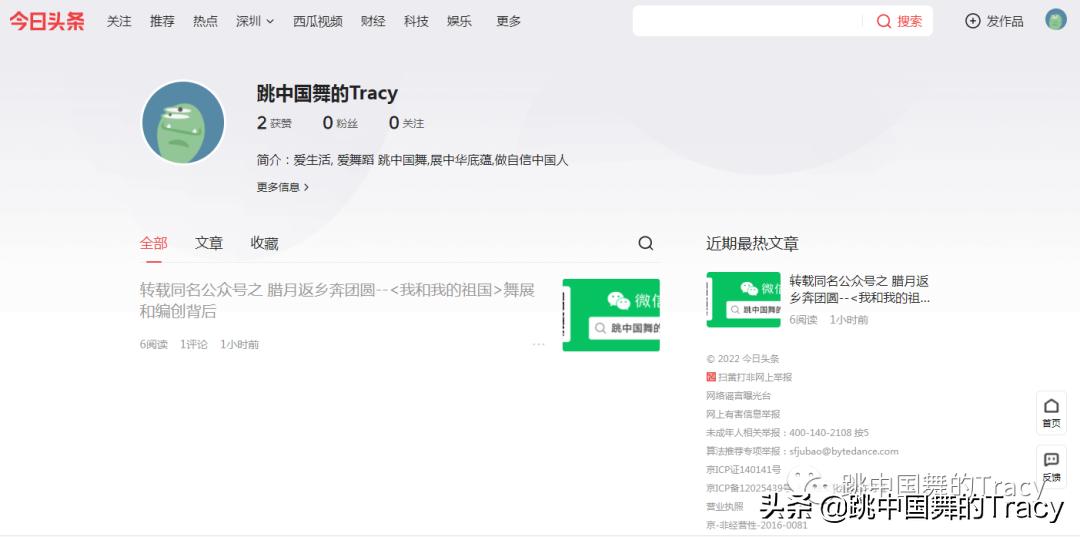Open the 科技 navigation item
Screen dimensions: 1080x537
416,21
